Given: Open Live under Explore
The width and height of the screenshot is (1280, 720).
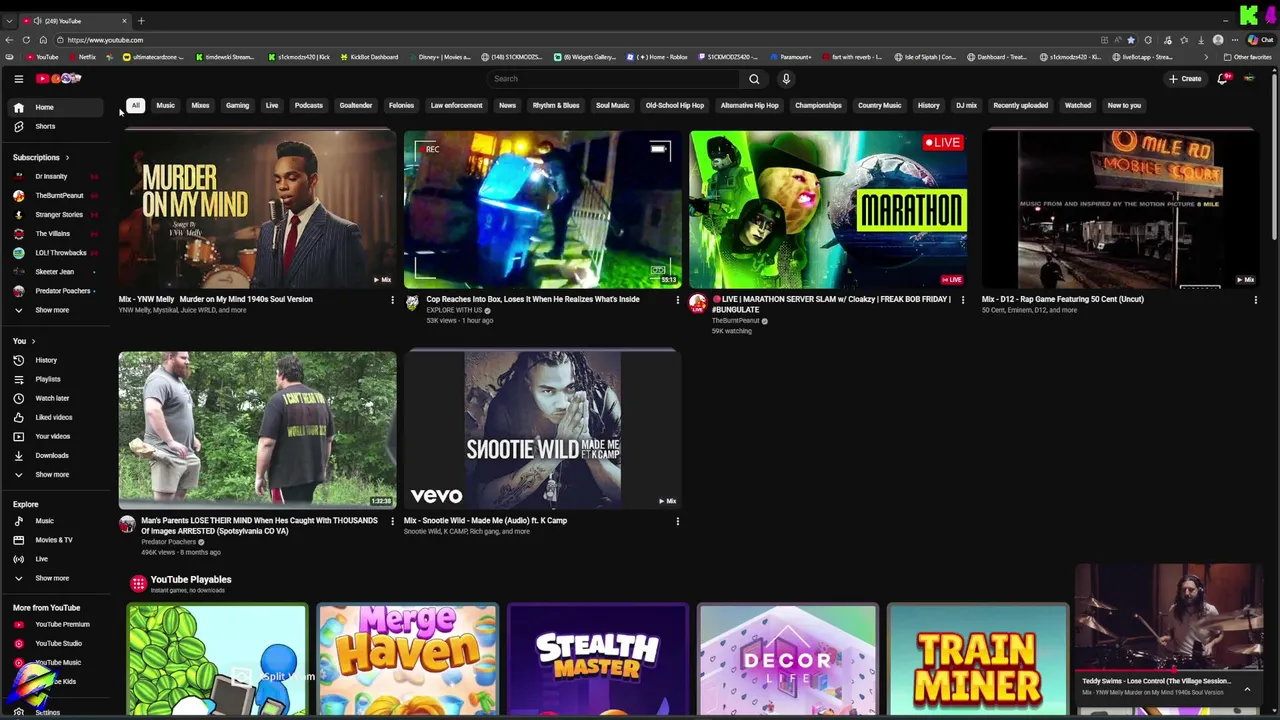Looking at the screenshot, I should tap(56, 559).
